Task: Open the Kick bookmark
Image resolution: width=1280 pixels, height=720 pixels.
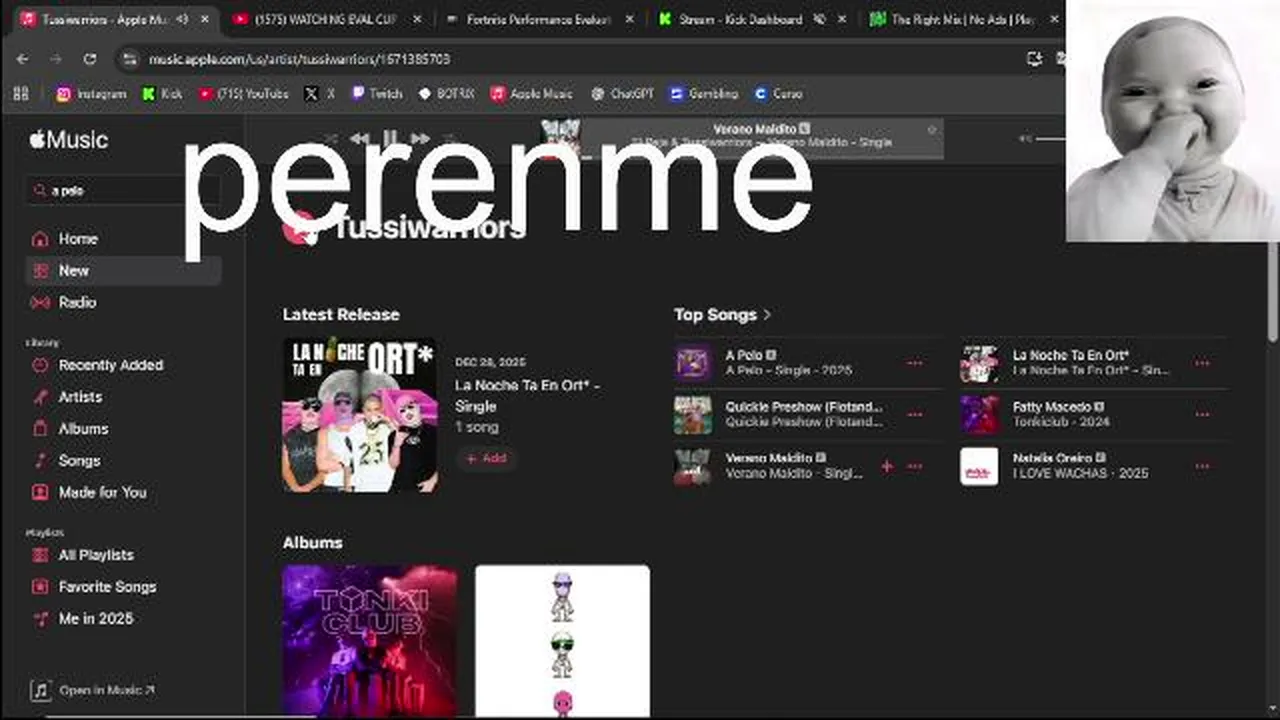Action: pos(162,93)
